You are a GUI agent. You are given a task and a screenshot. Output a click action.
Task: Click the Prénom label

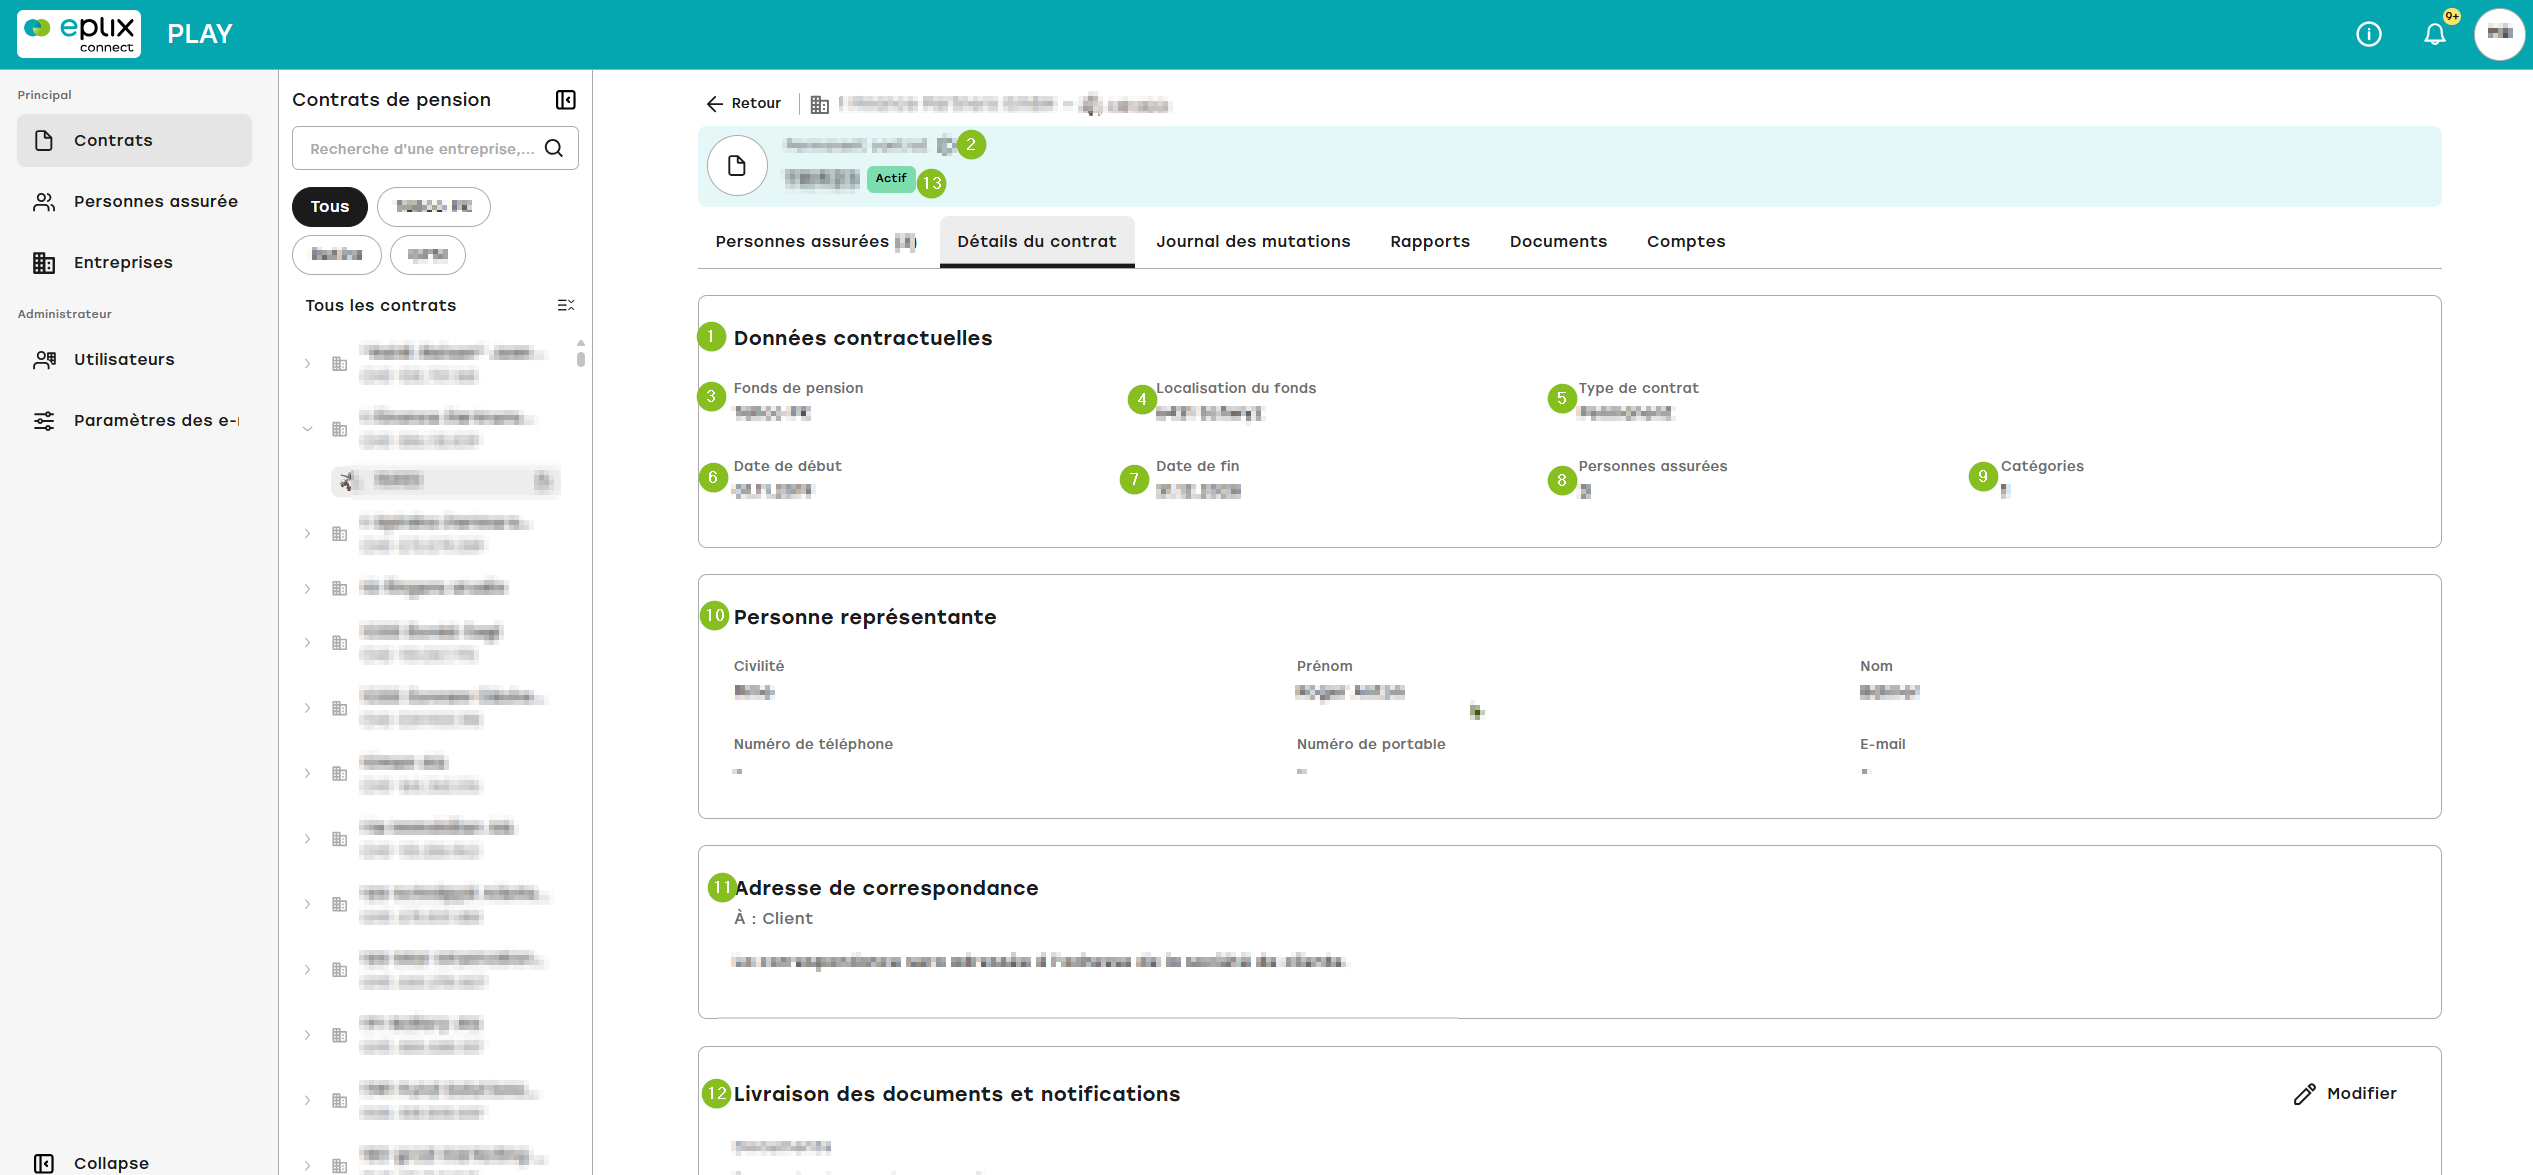click(1324, 666)
